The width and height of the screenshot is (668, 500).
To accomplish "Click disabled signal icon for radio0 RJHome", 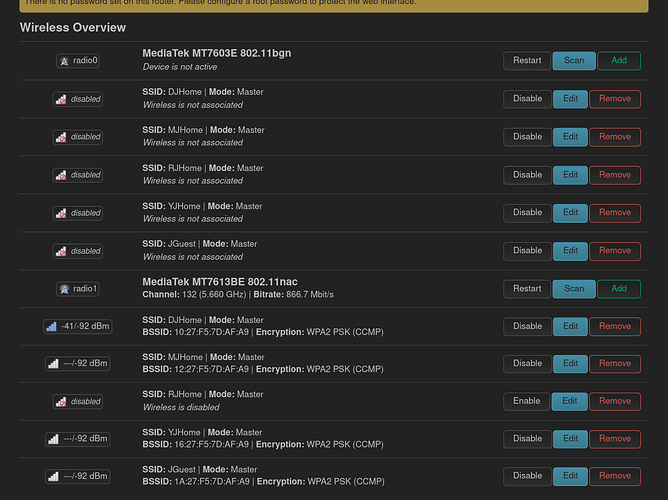I will [x=61, y=175].
